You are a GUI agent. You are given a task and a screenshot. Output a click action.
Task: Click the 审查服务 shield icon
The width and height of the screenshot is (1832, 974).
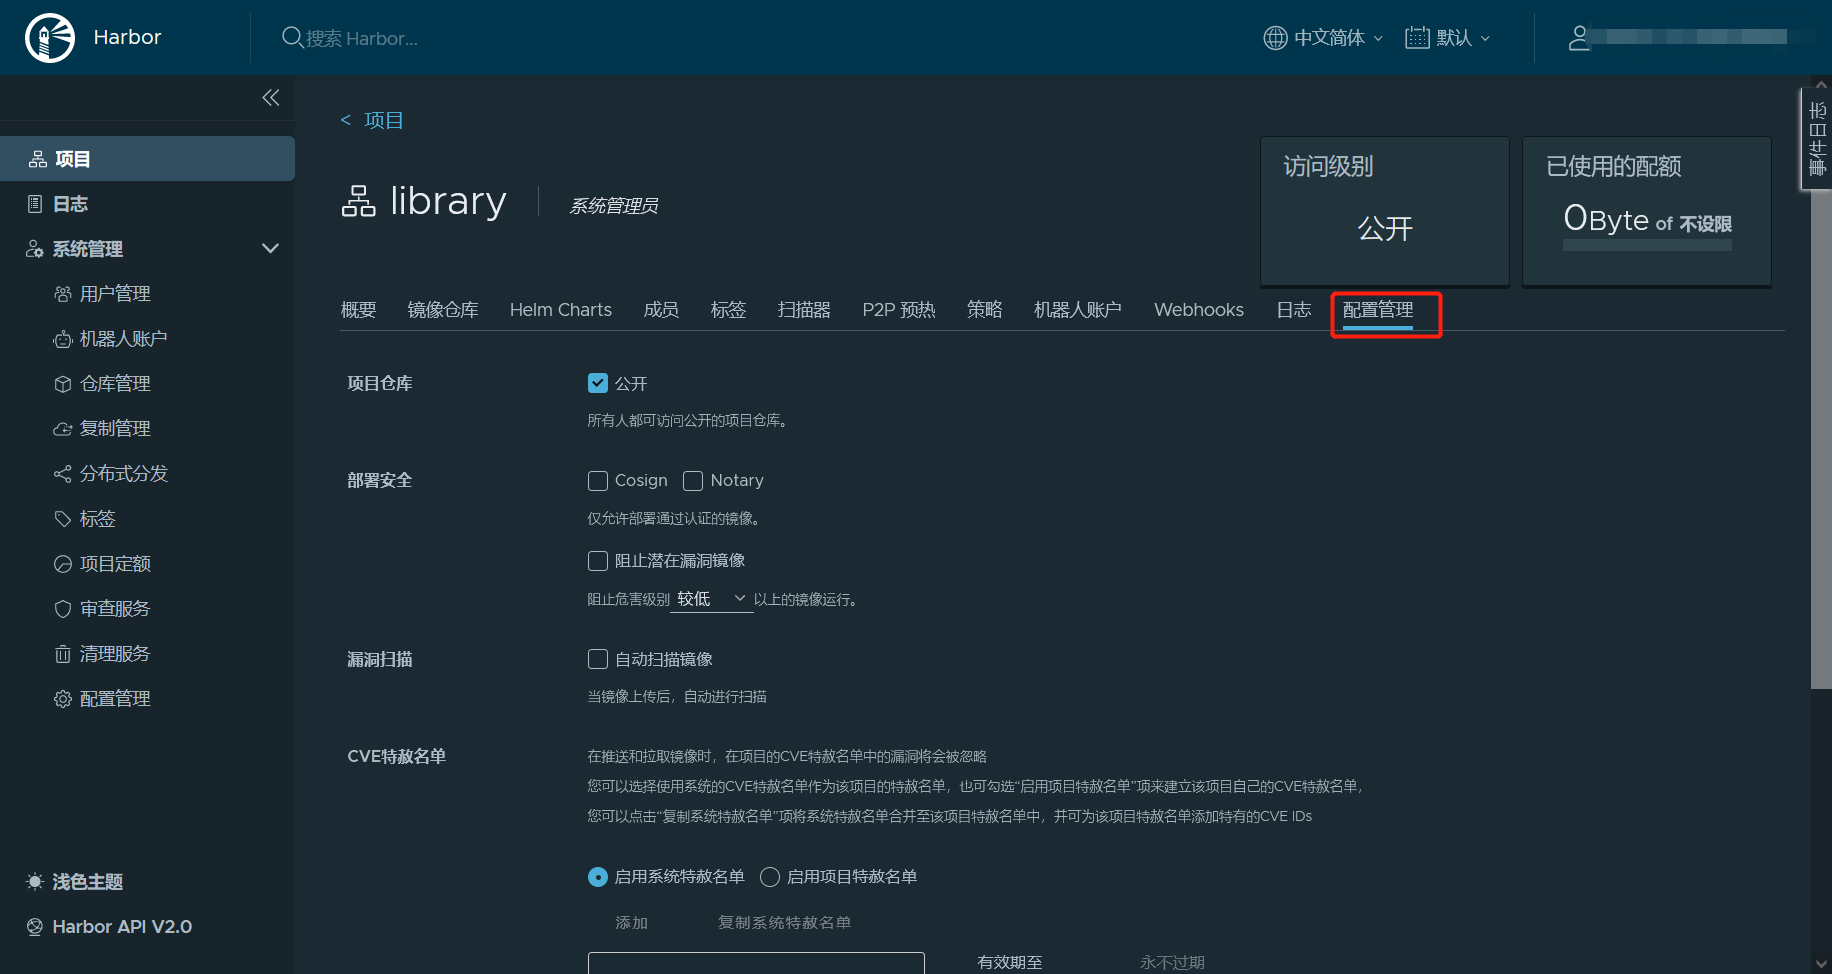(63, 609)
